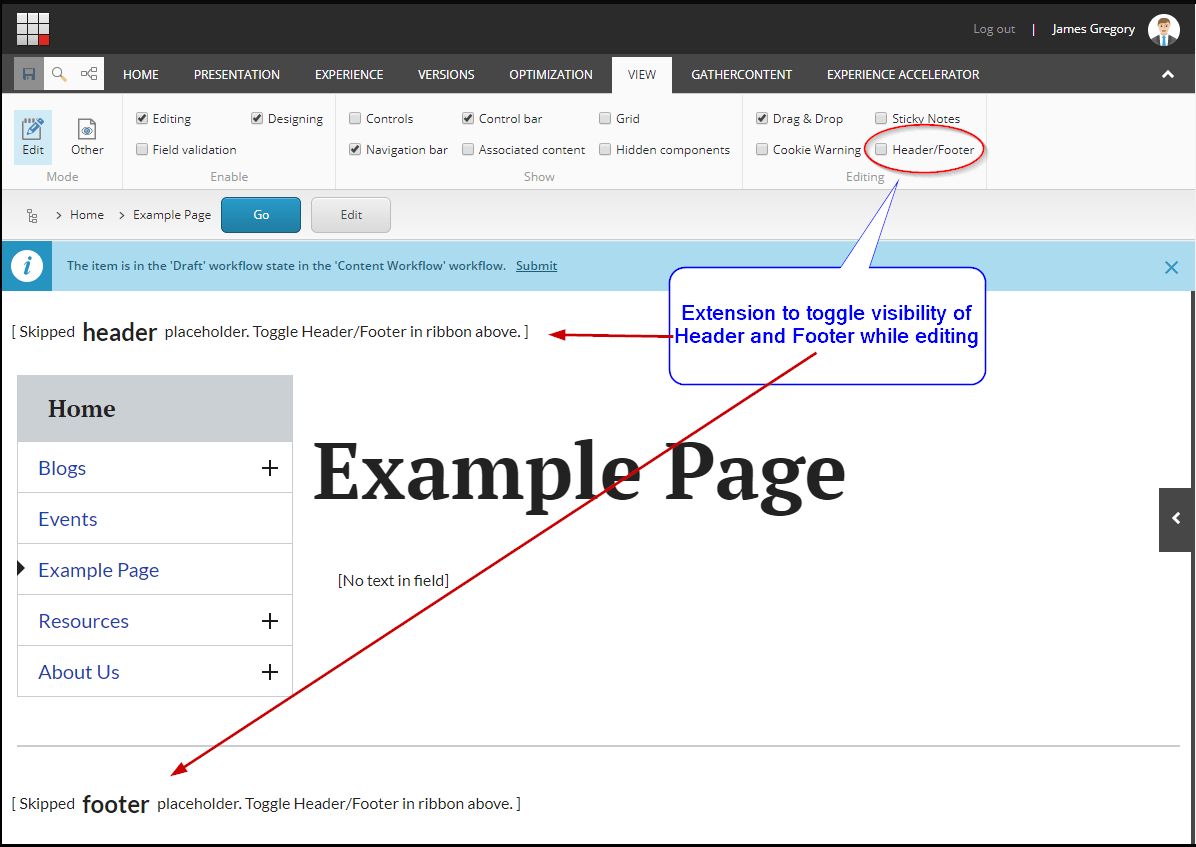Toggle the Header/Footer checkbox

881,150
